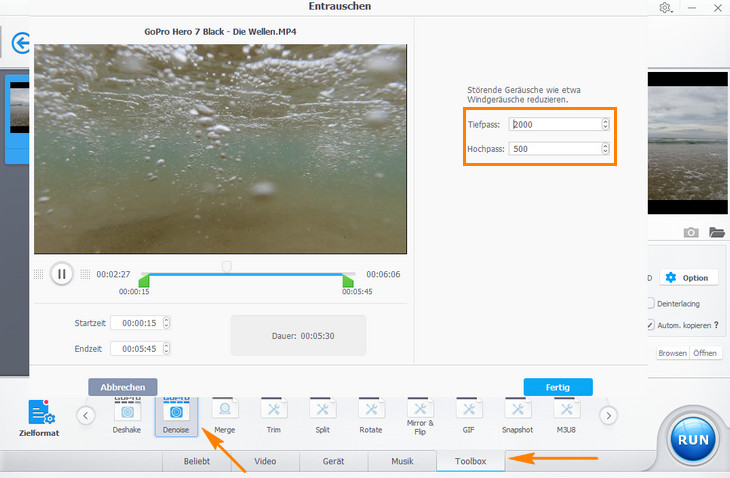Viewport: 730px width, 478px height.
Task: Click the green trim start marker
Action: 144,281
